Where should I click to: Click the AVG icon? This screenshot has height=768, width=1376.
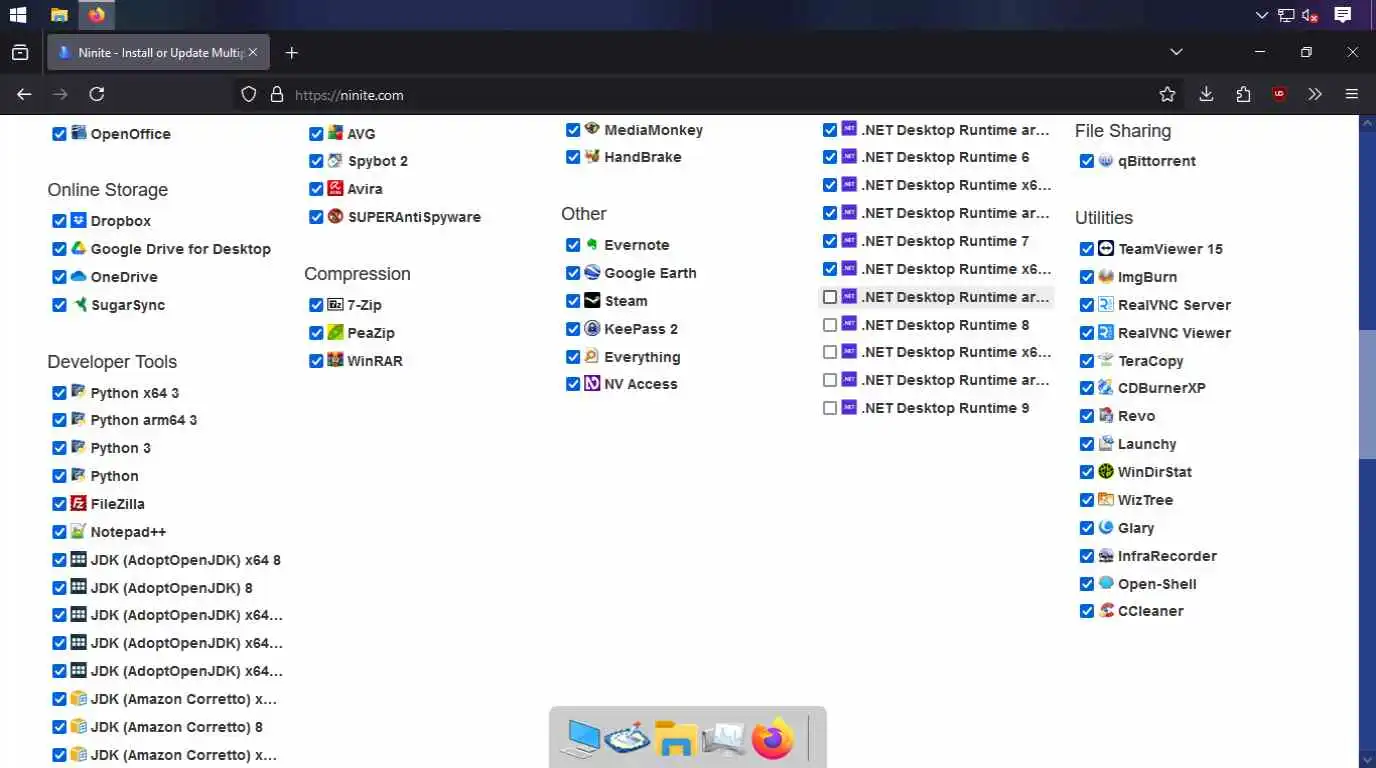click(335, 132)
